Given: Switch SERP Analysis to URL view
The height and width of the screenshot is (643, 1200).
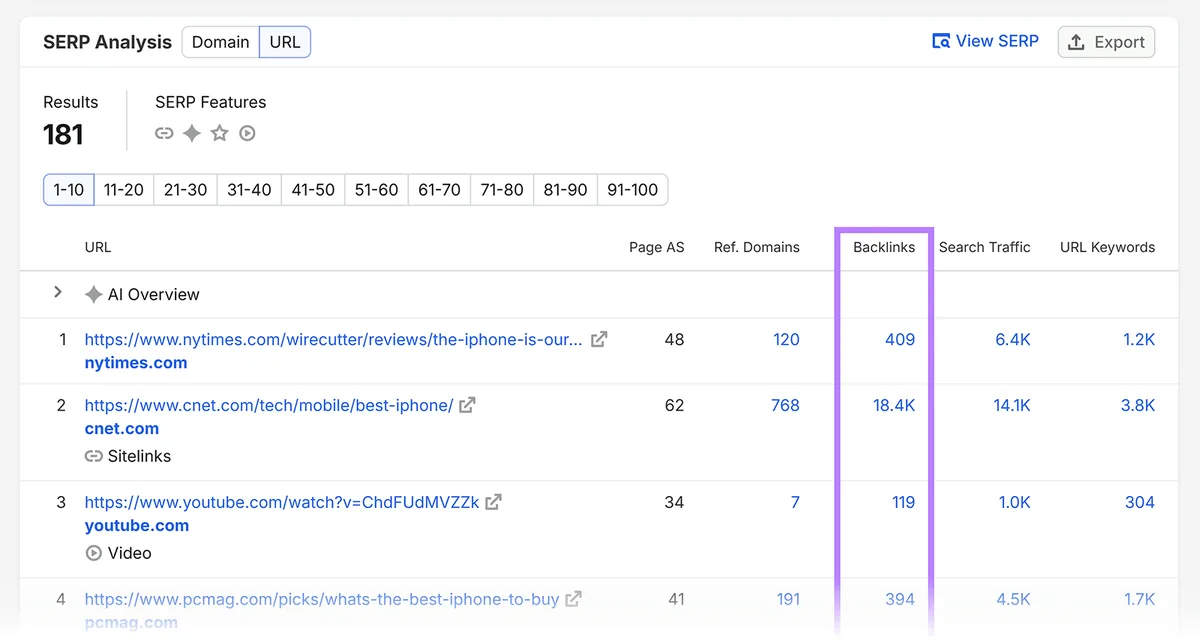Looking at the screenshot, I should [x=285, y=42].
